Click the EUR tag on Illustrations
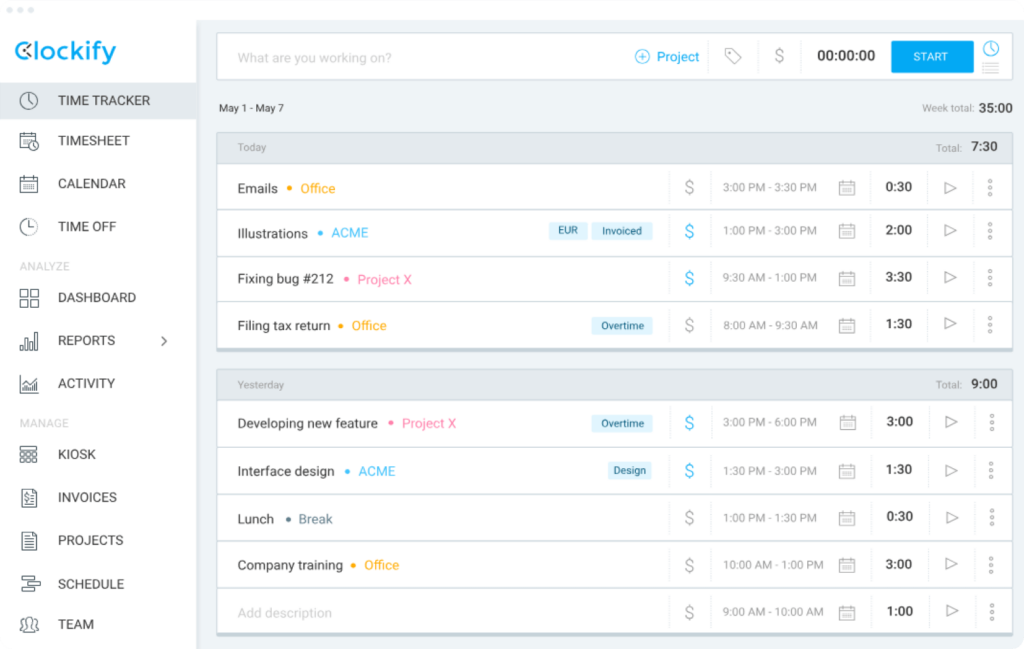1024x649 pixels. pyautogui.click(x=568, y=230)
